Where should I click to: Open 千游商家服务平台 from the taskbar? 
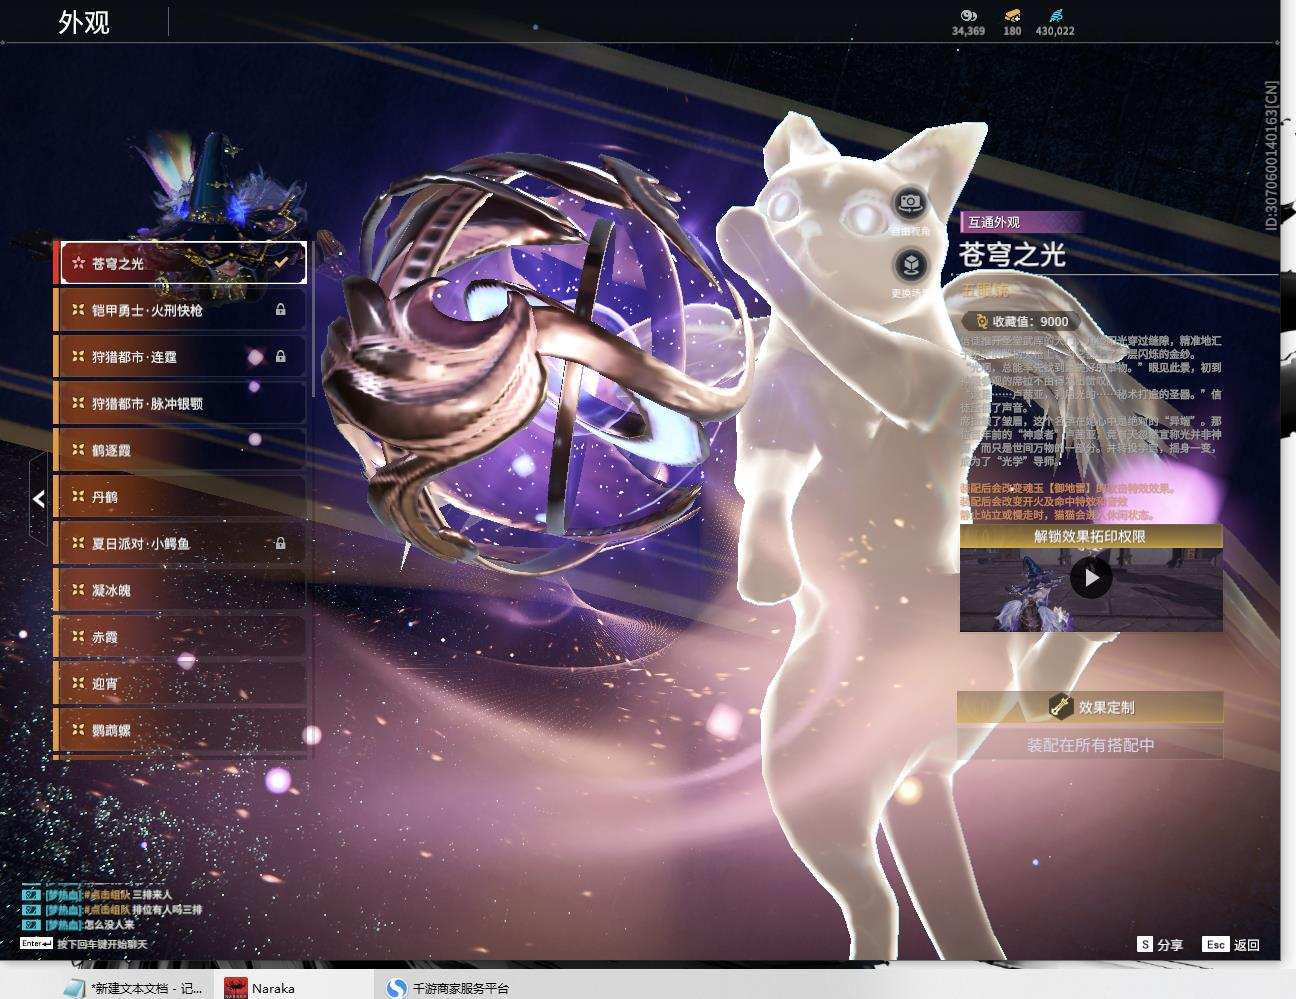[x=448, y=988]
